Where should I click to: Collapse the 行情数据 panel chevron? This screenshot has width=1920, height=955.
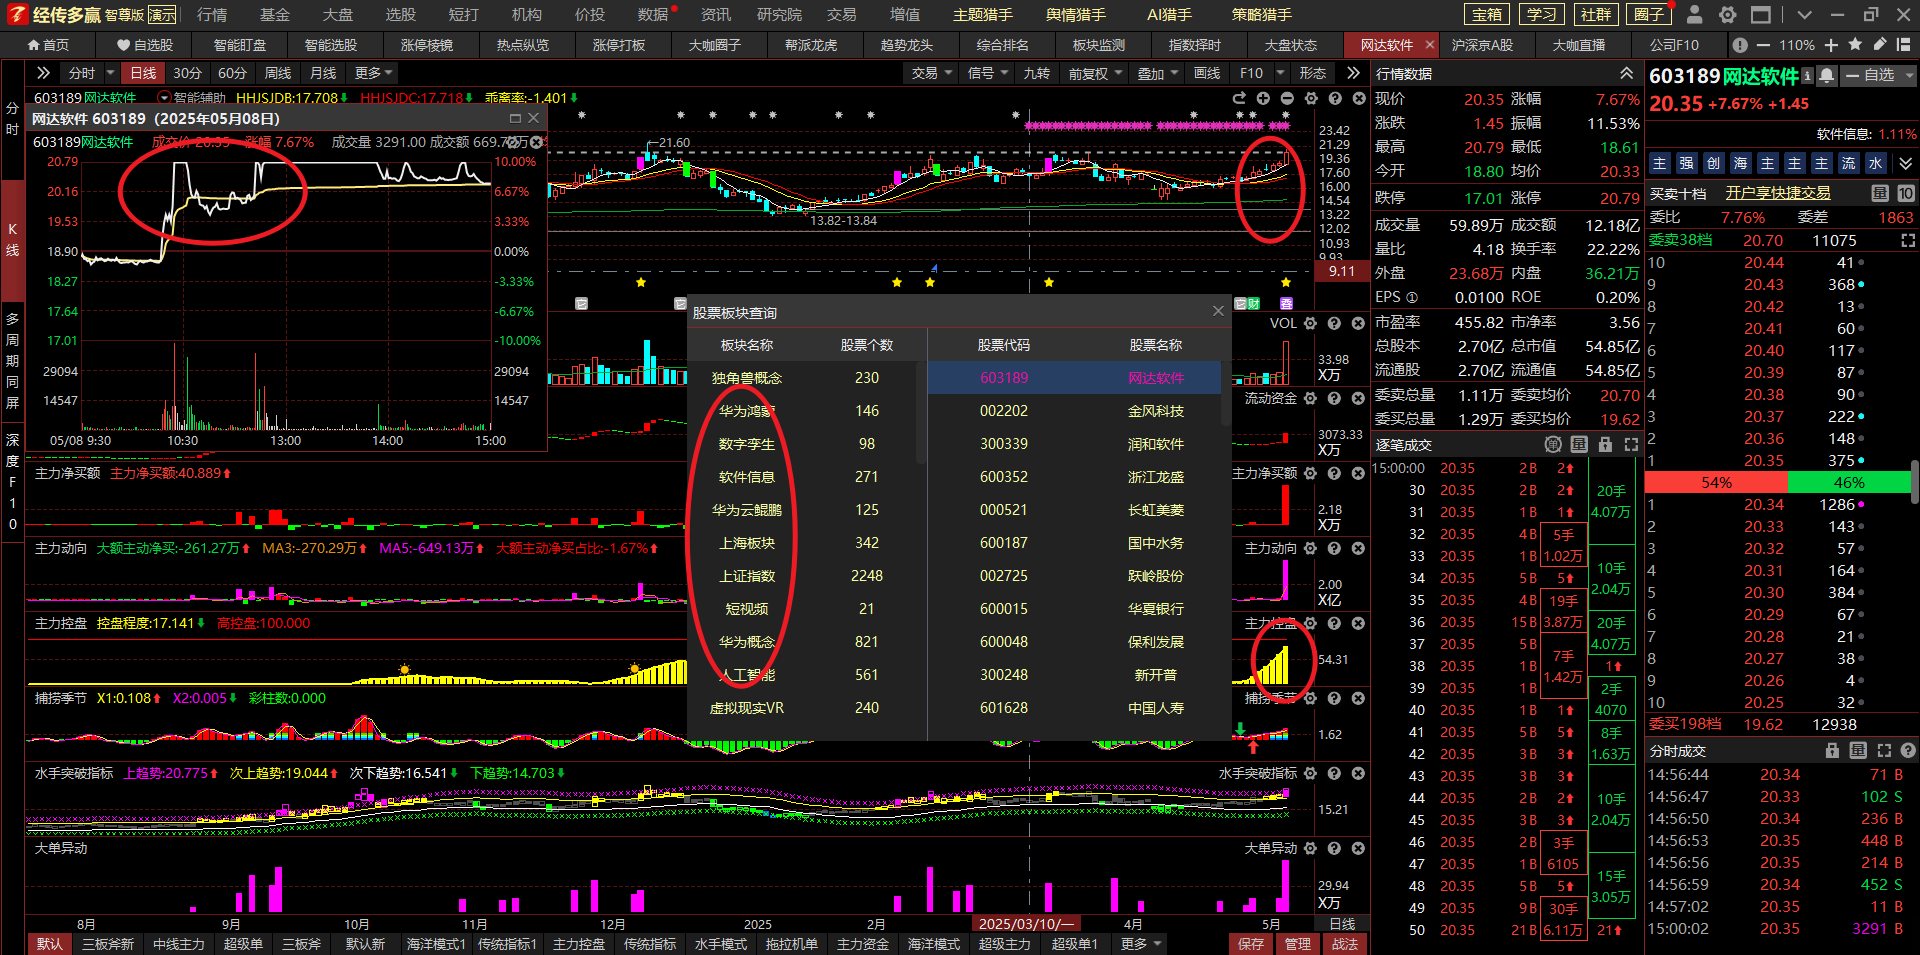[1627, 73]
